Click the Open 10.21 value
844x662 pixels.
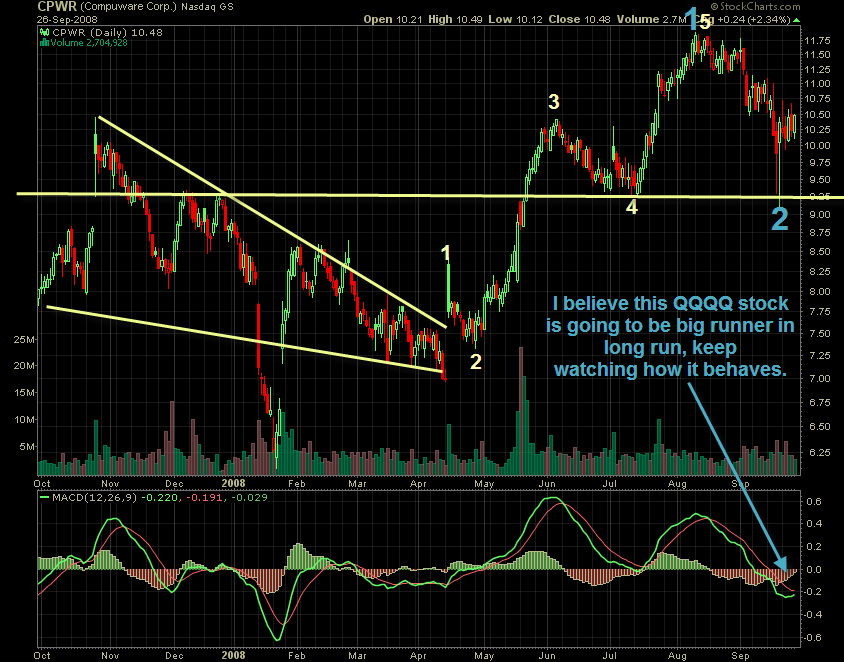coord(394,19)
